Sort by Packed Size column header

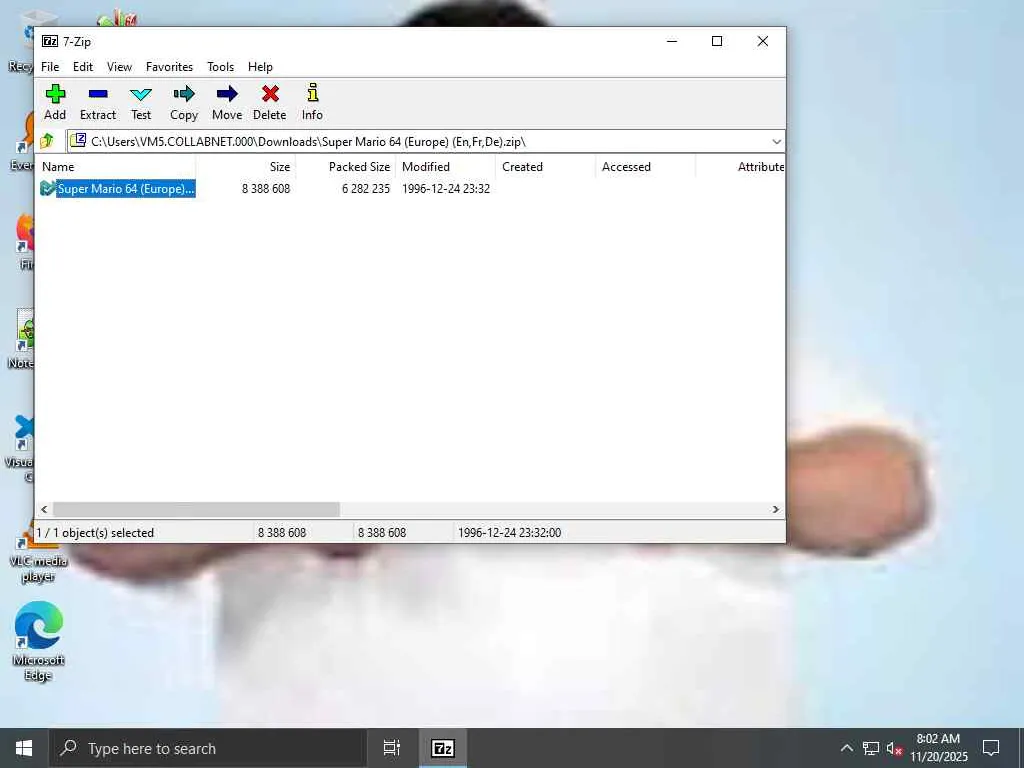click(x=345, y=167)
